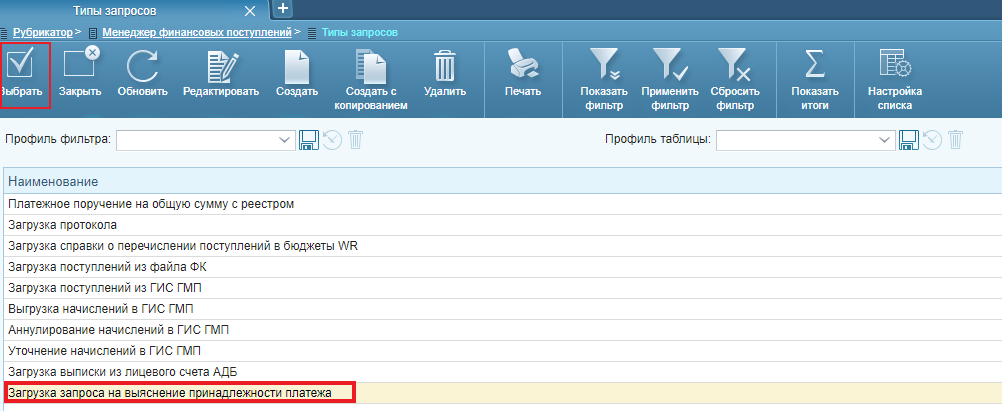This screenshot has width=1002, height=411.
Task: Refresh the list with Обновить
Action: tap(143, 65)
